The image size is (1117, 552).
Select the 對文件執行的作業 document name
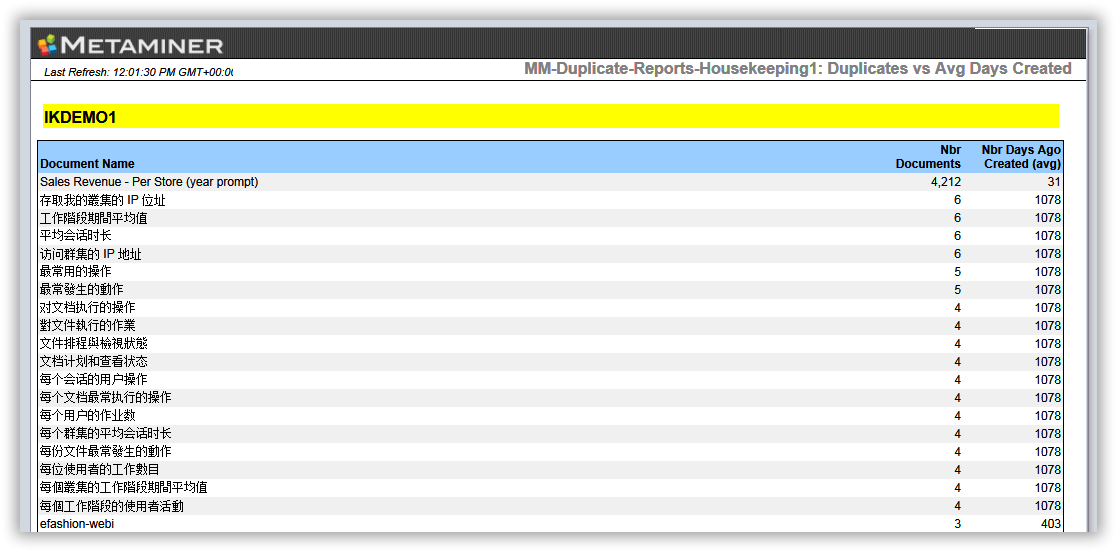tap(88, 326)
